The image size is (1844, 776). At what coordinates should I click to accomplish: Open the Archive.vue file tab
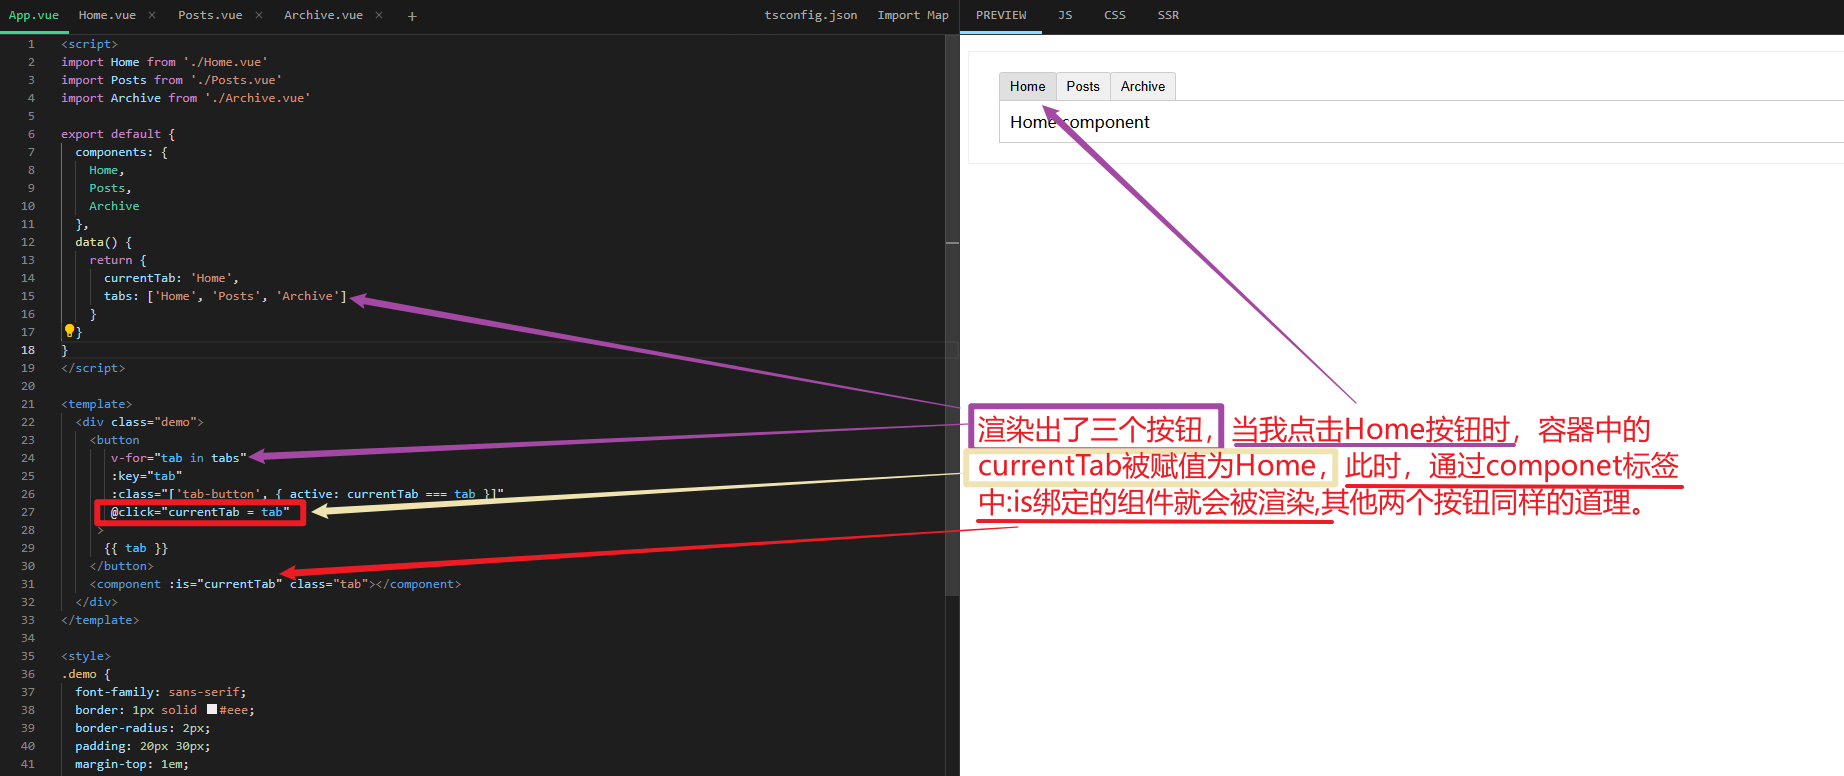[323, 15]
